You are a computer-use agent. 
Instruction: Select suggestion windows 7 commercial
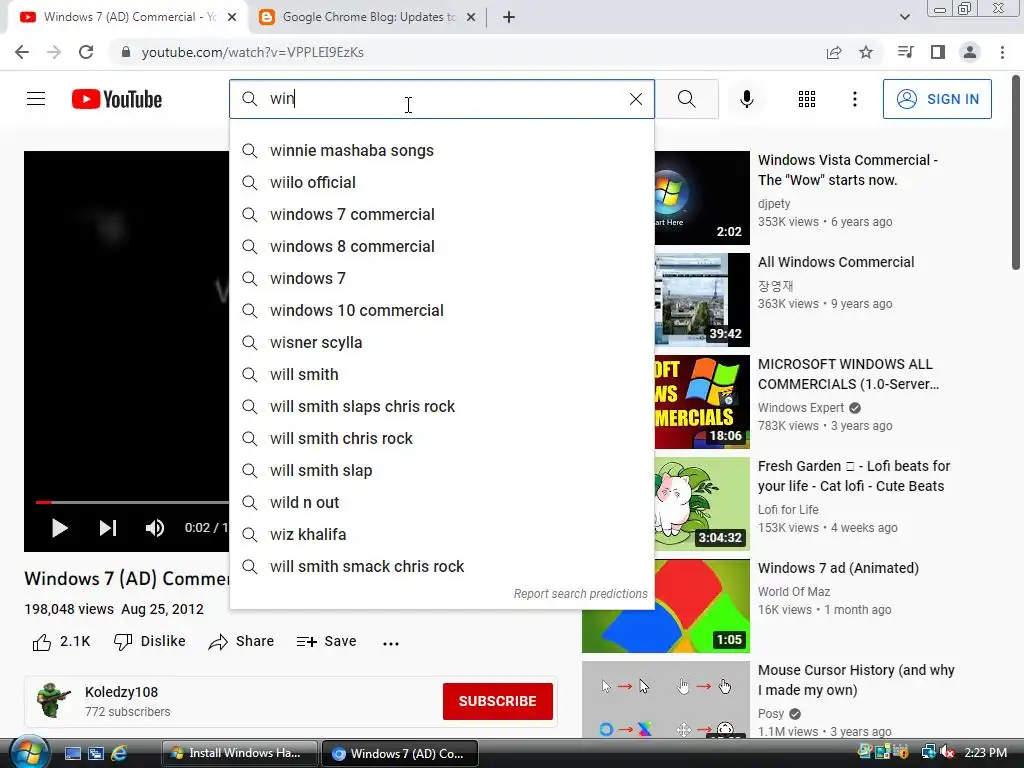pos(441,214)
